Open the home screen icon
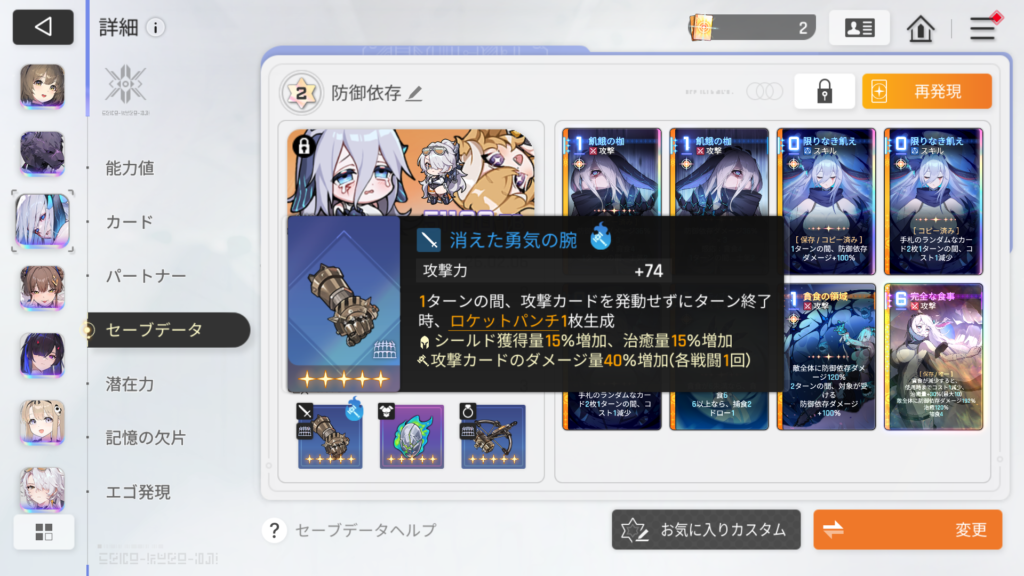The width and height of the screenshot is (1024, 576). 920,28
